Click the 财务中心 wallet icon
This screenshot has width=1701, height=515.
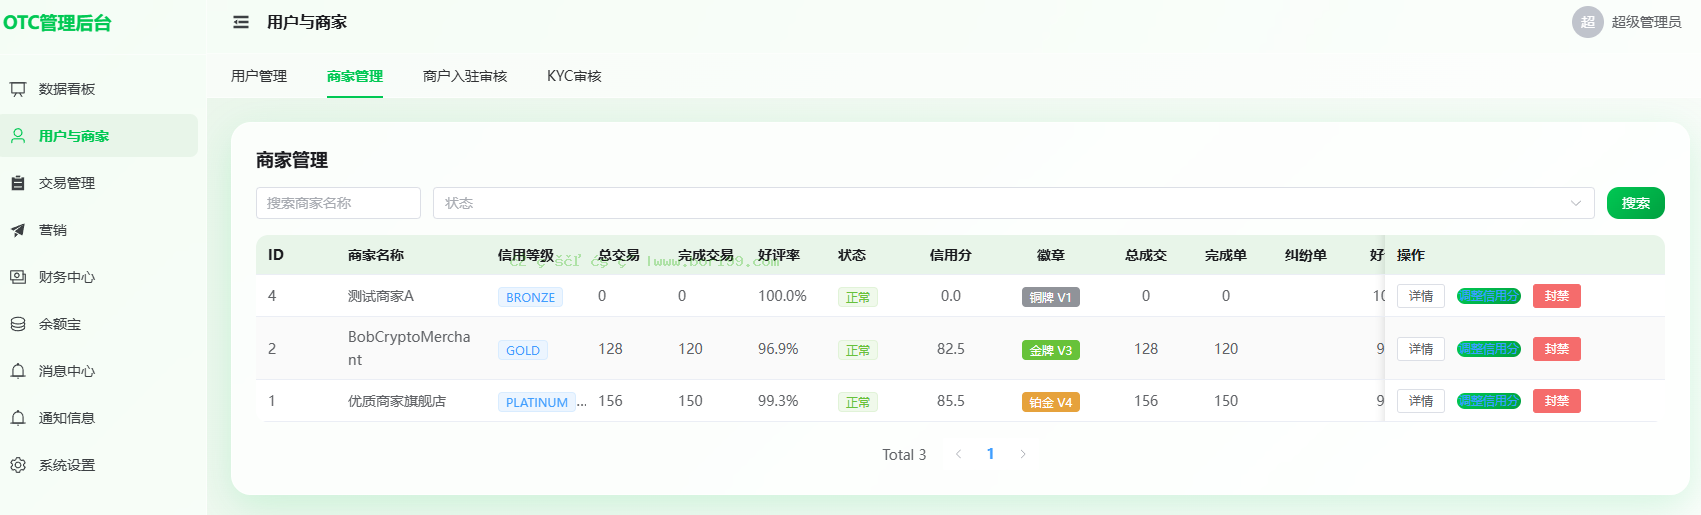(18, 277)
